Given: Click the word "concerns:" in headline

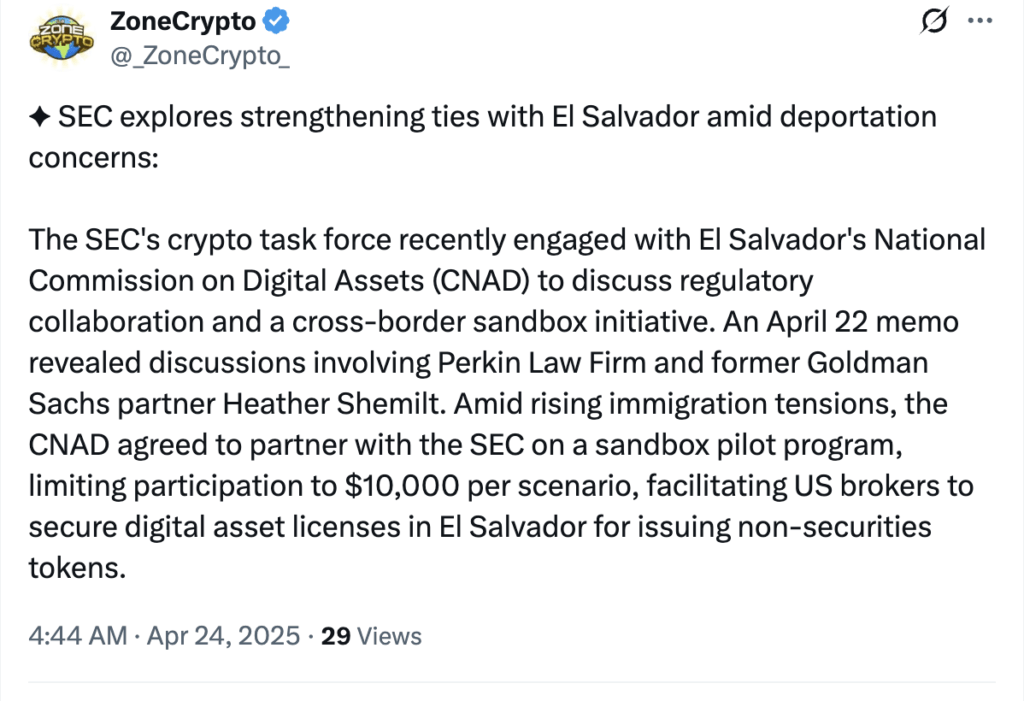Looking at the screenshot, I should [x=93, y=158].
